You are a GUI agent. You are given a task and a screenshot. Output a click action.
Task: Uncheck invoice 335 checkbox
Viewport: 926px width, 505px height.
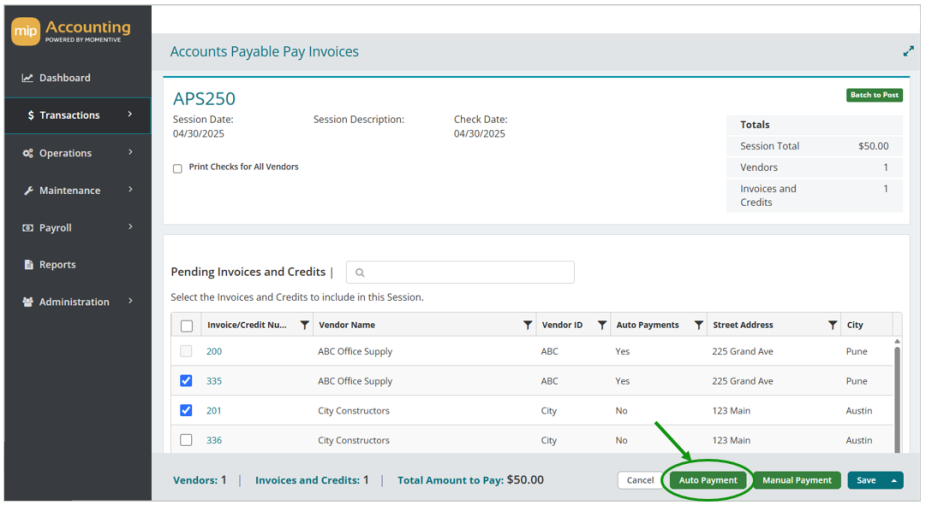(186, 381)
